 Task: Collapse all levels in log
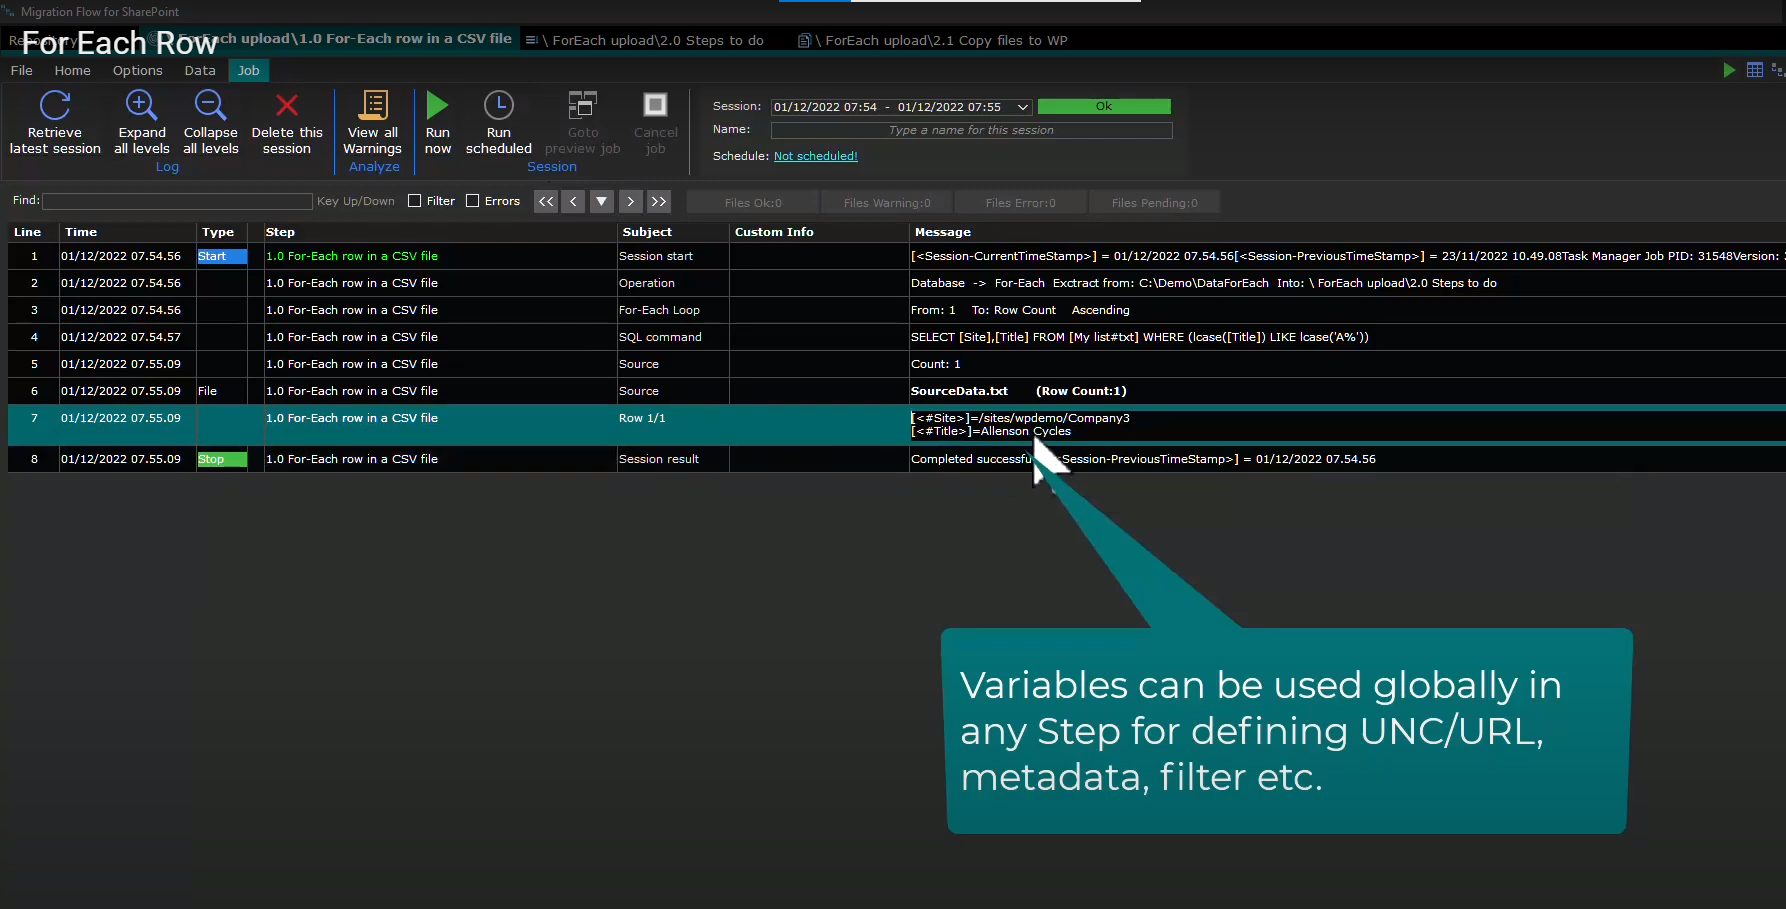[211, 123]
